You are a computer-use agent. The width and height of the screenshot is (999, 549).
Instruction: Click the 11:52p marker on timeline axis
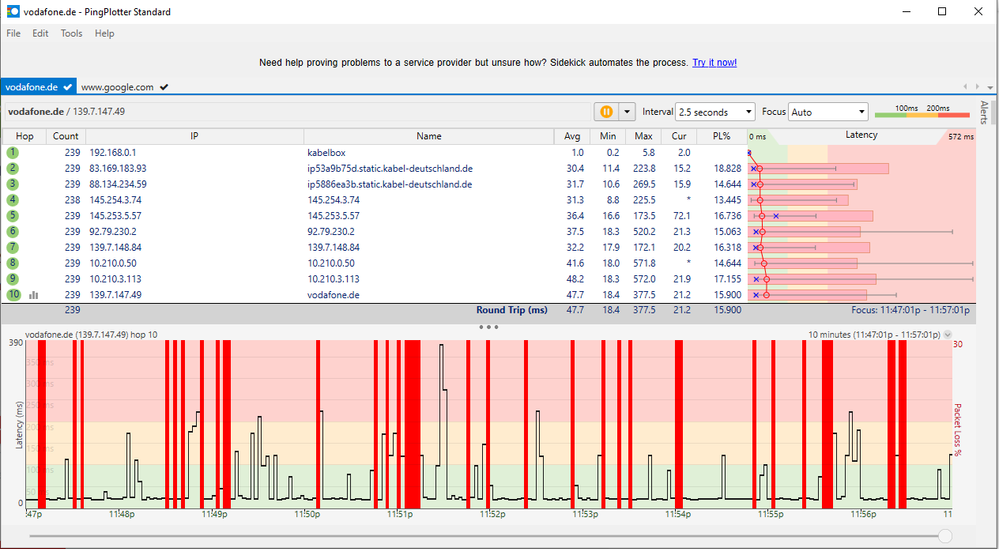[x=492, y=514]
